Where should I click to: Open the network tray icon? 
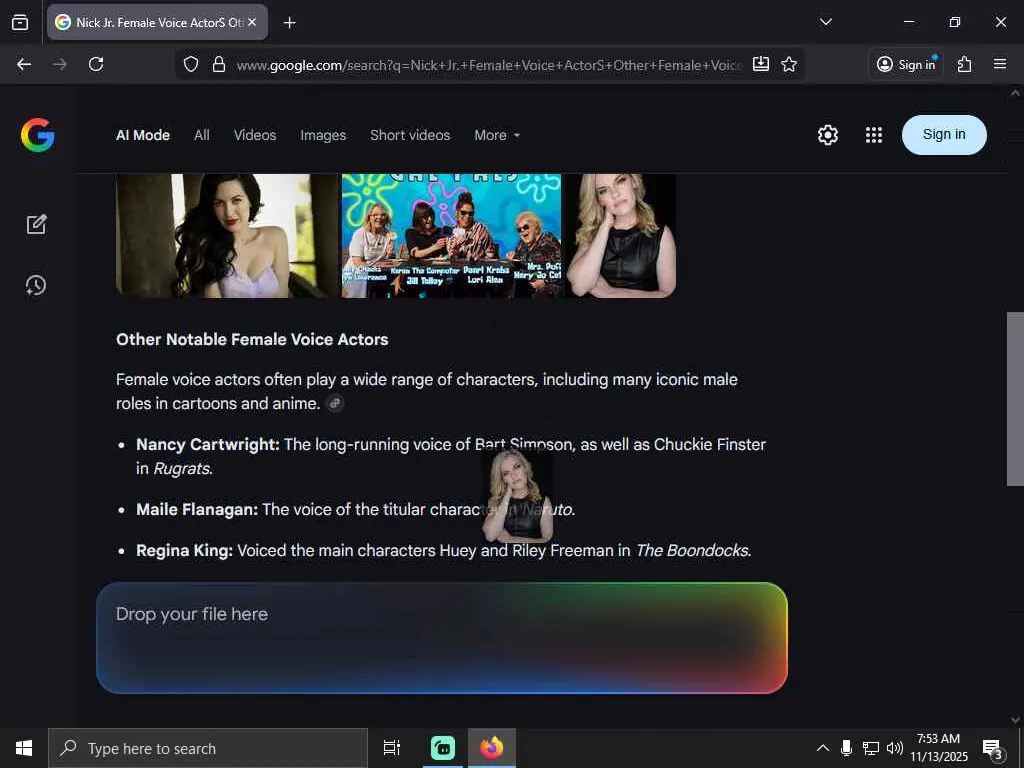pyautogui.click(x=871, y=748)
